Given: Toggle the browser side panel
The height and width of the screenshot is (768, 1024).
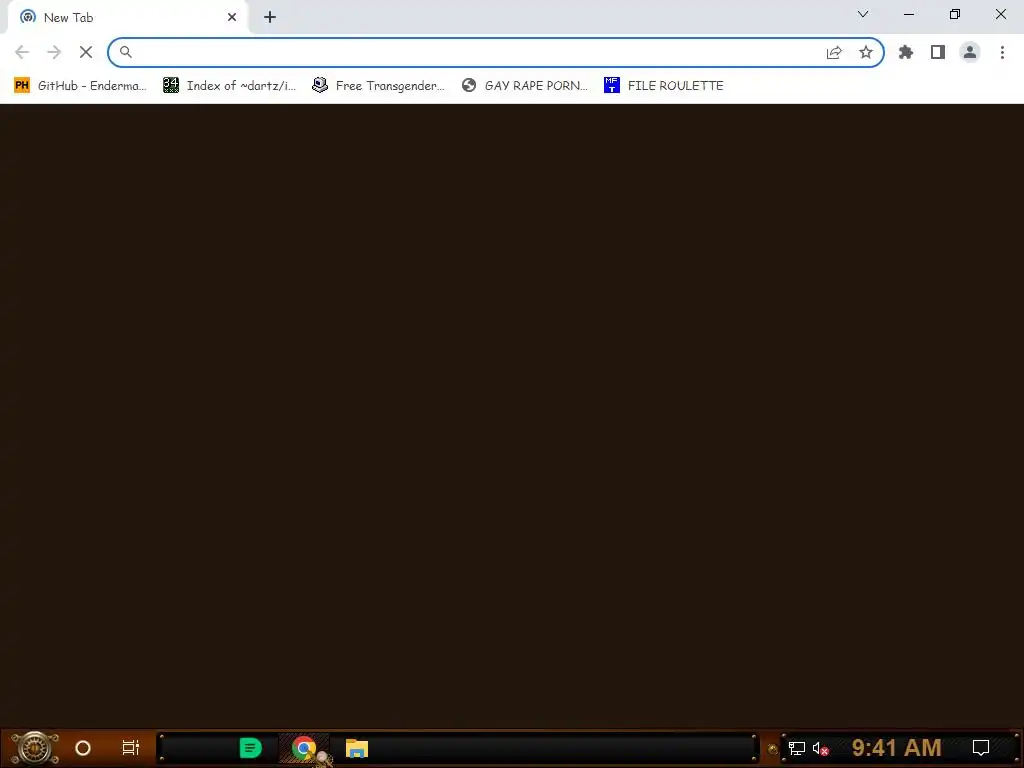Looking at the screenshot, I should click(x=938, y=52).
